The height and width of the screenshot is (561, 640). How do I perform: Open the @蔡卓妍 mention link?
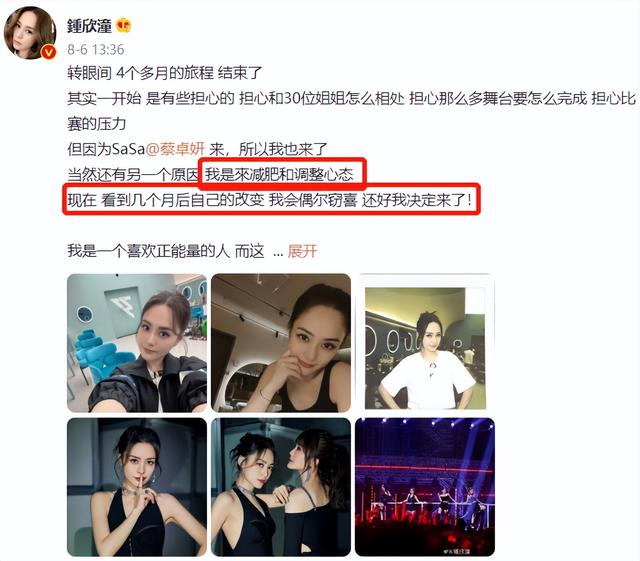coord(176,149)
